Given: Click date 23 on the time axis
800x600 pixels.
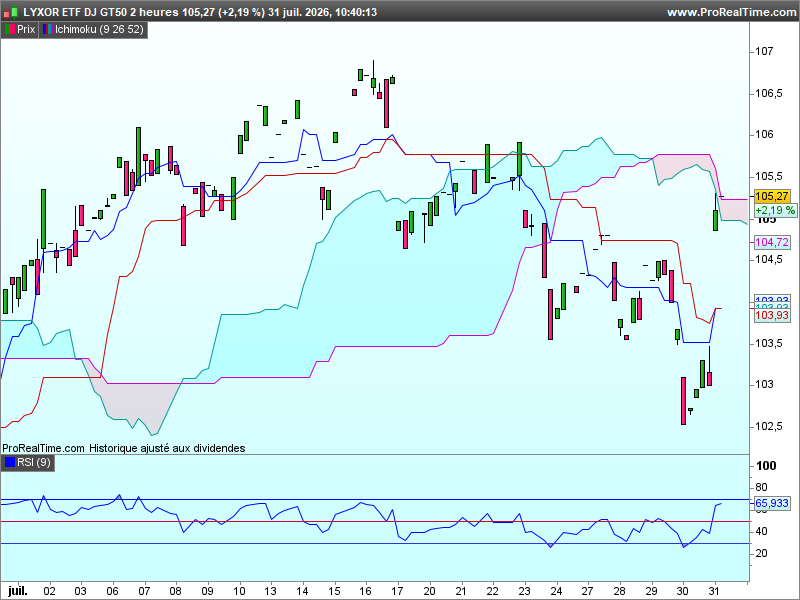Looking at the screenshot, I should (x=524, y=591).
